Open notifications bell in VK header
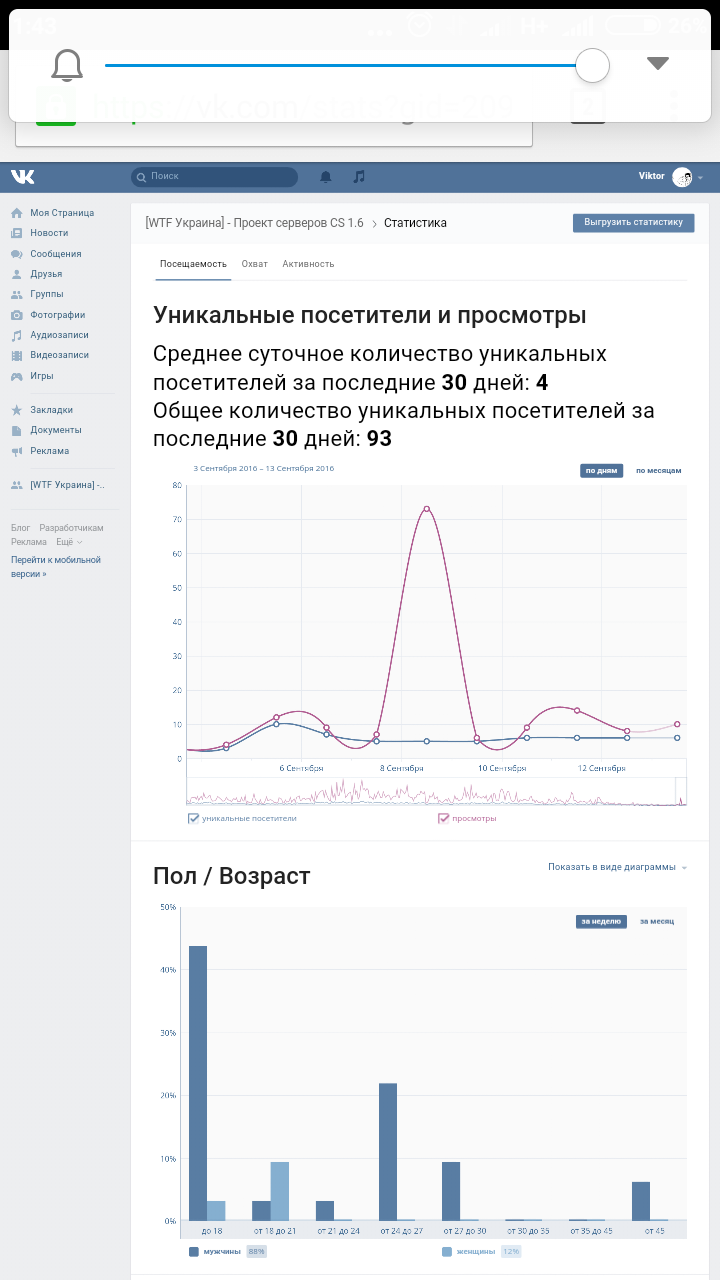The width and height of the screenshot is (720, 1280). tap(325, 177)
